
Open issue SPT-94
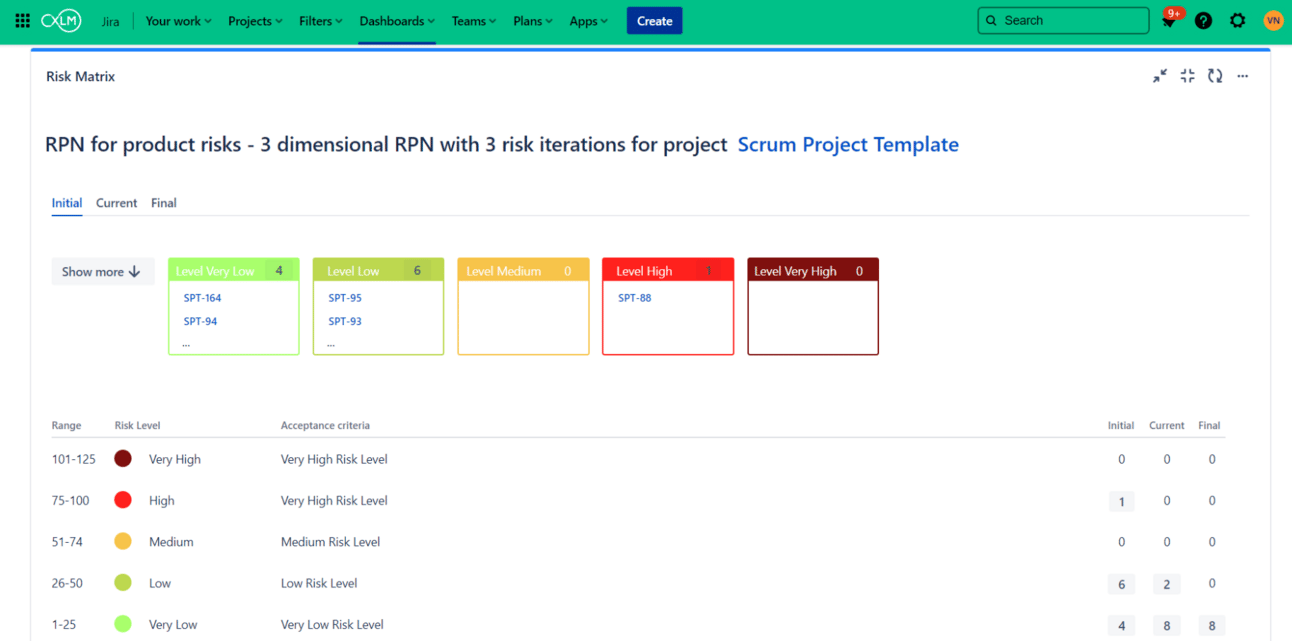click(201, 321)
